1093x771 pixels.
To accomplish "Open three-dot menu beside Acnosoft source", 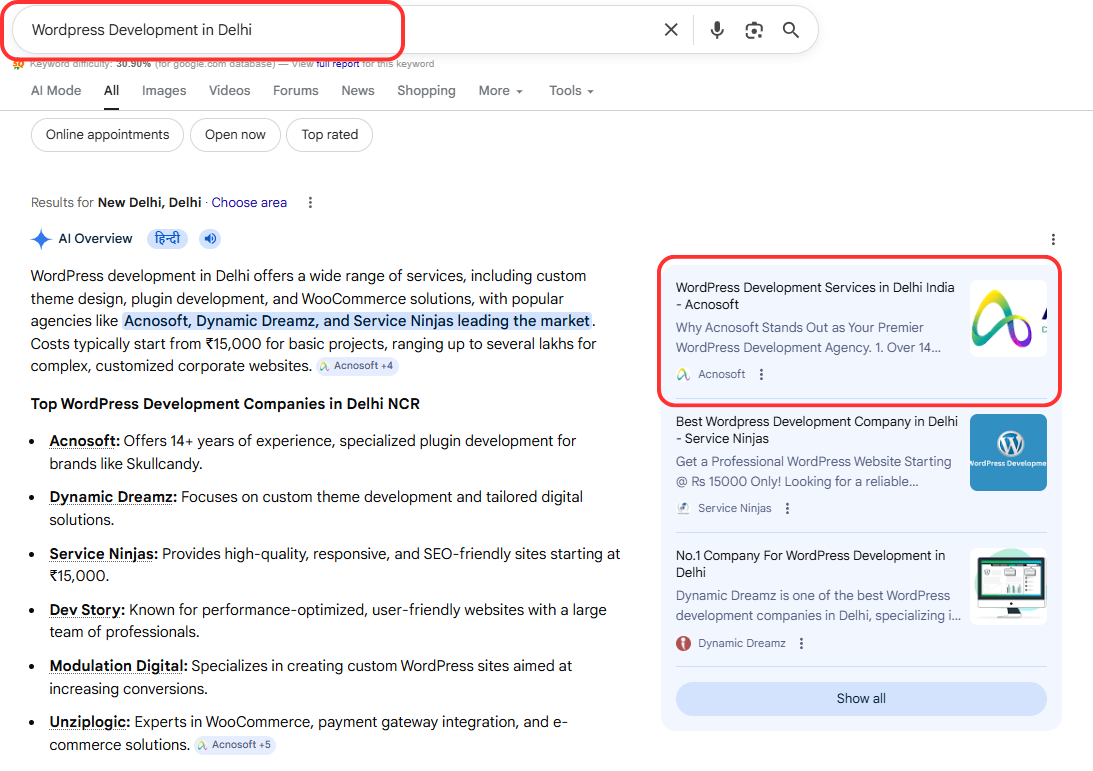I will click(x=762, y=374).
